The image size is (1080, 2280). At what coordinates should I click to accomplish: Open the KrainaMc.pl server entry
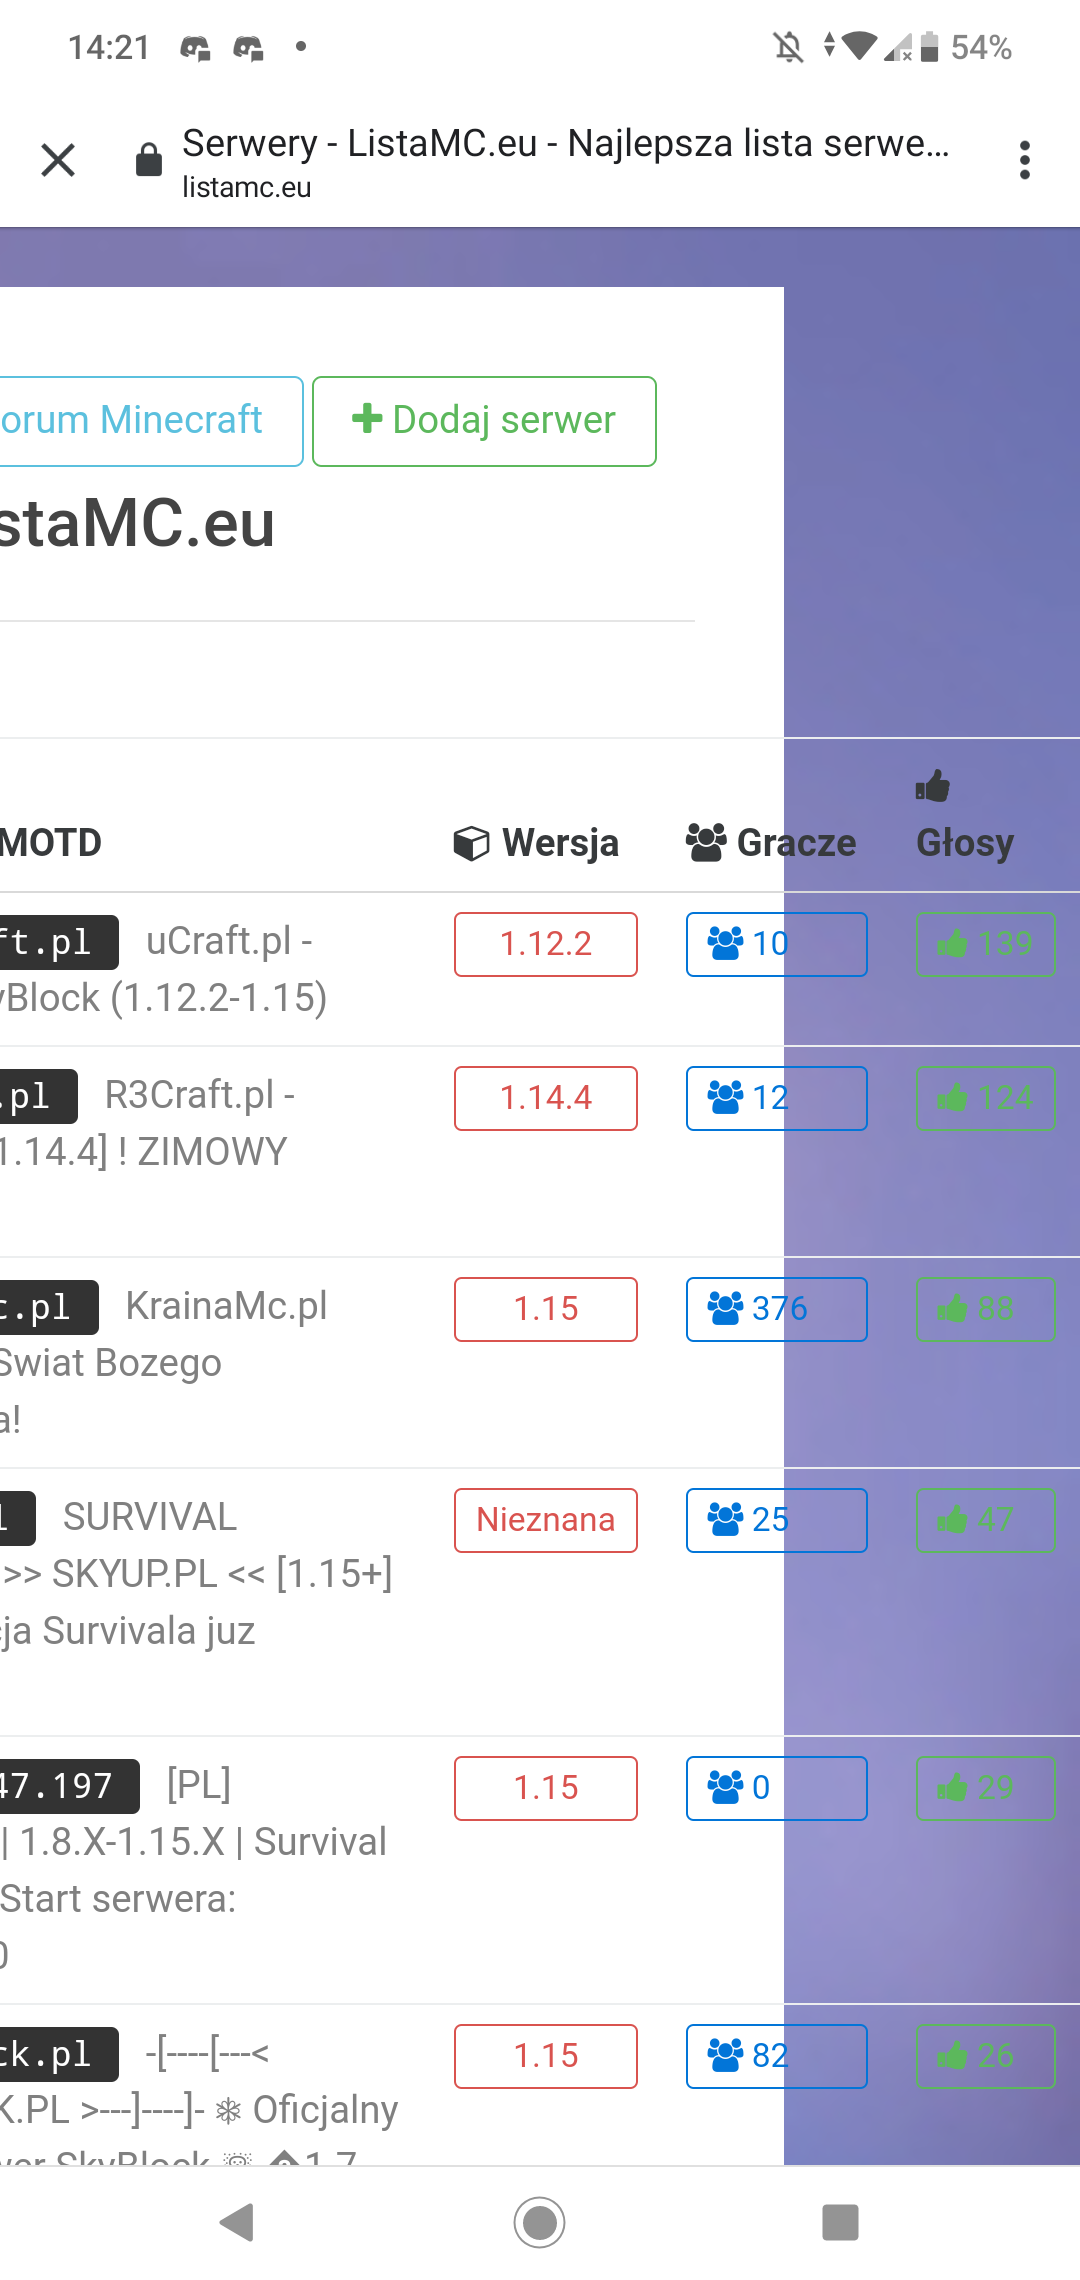pos(226,1306)
